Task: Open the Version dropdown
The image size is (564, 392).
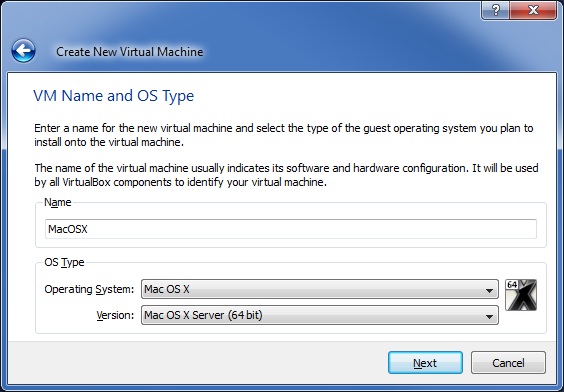Action: click(320, 315)
